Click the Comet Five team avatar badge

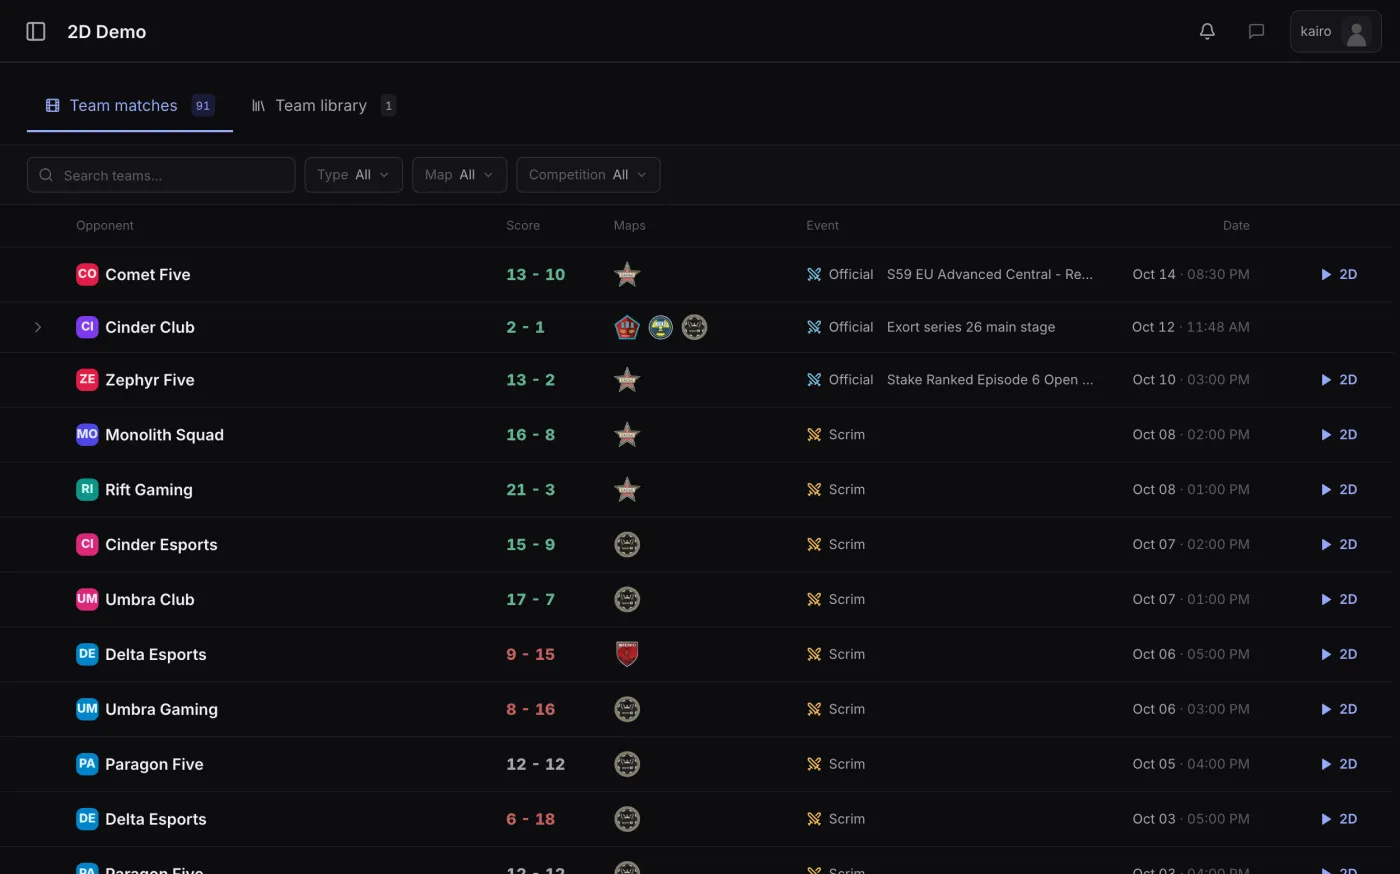click(87, 274)
